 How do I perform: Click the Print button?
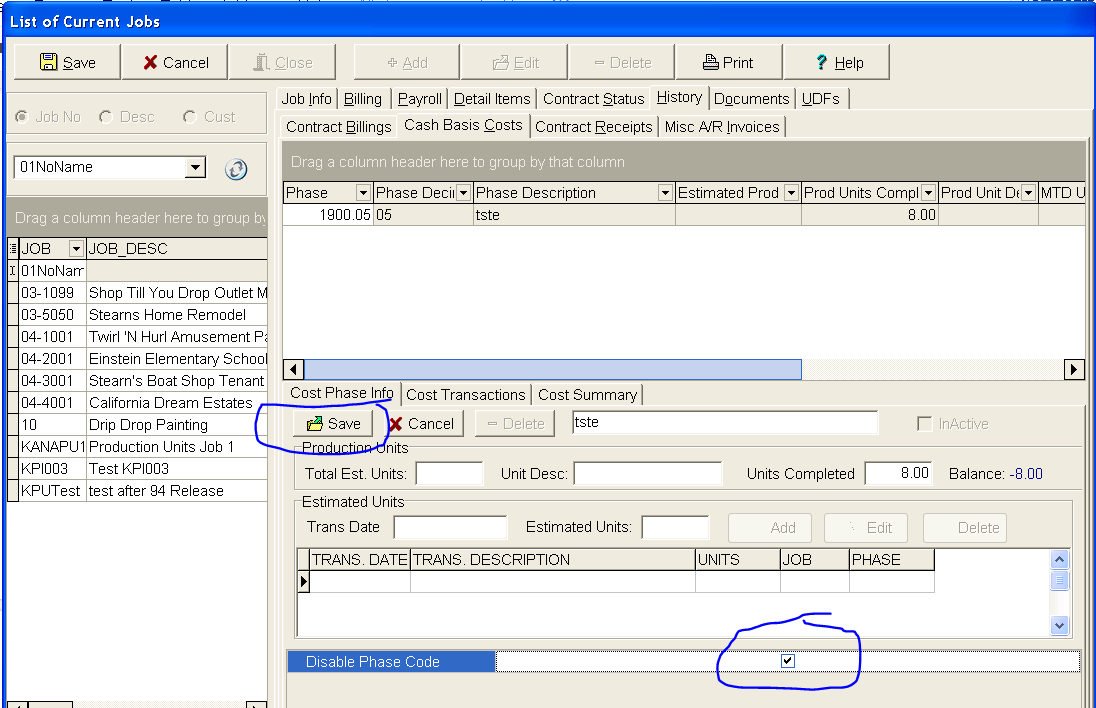coord(728,62)
